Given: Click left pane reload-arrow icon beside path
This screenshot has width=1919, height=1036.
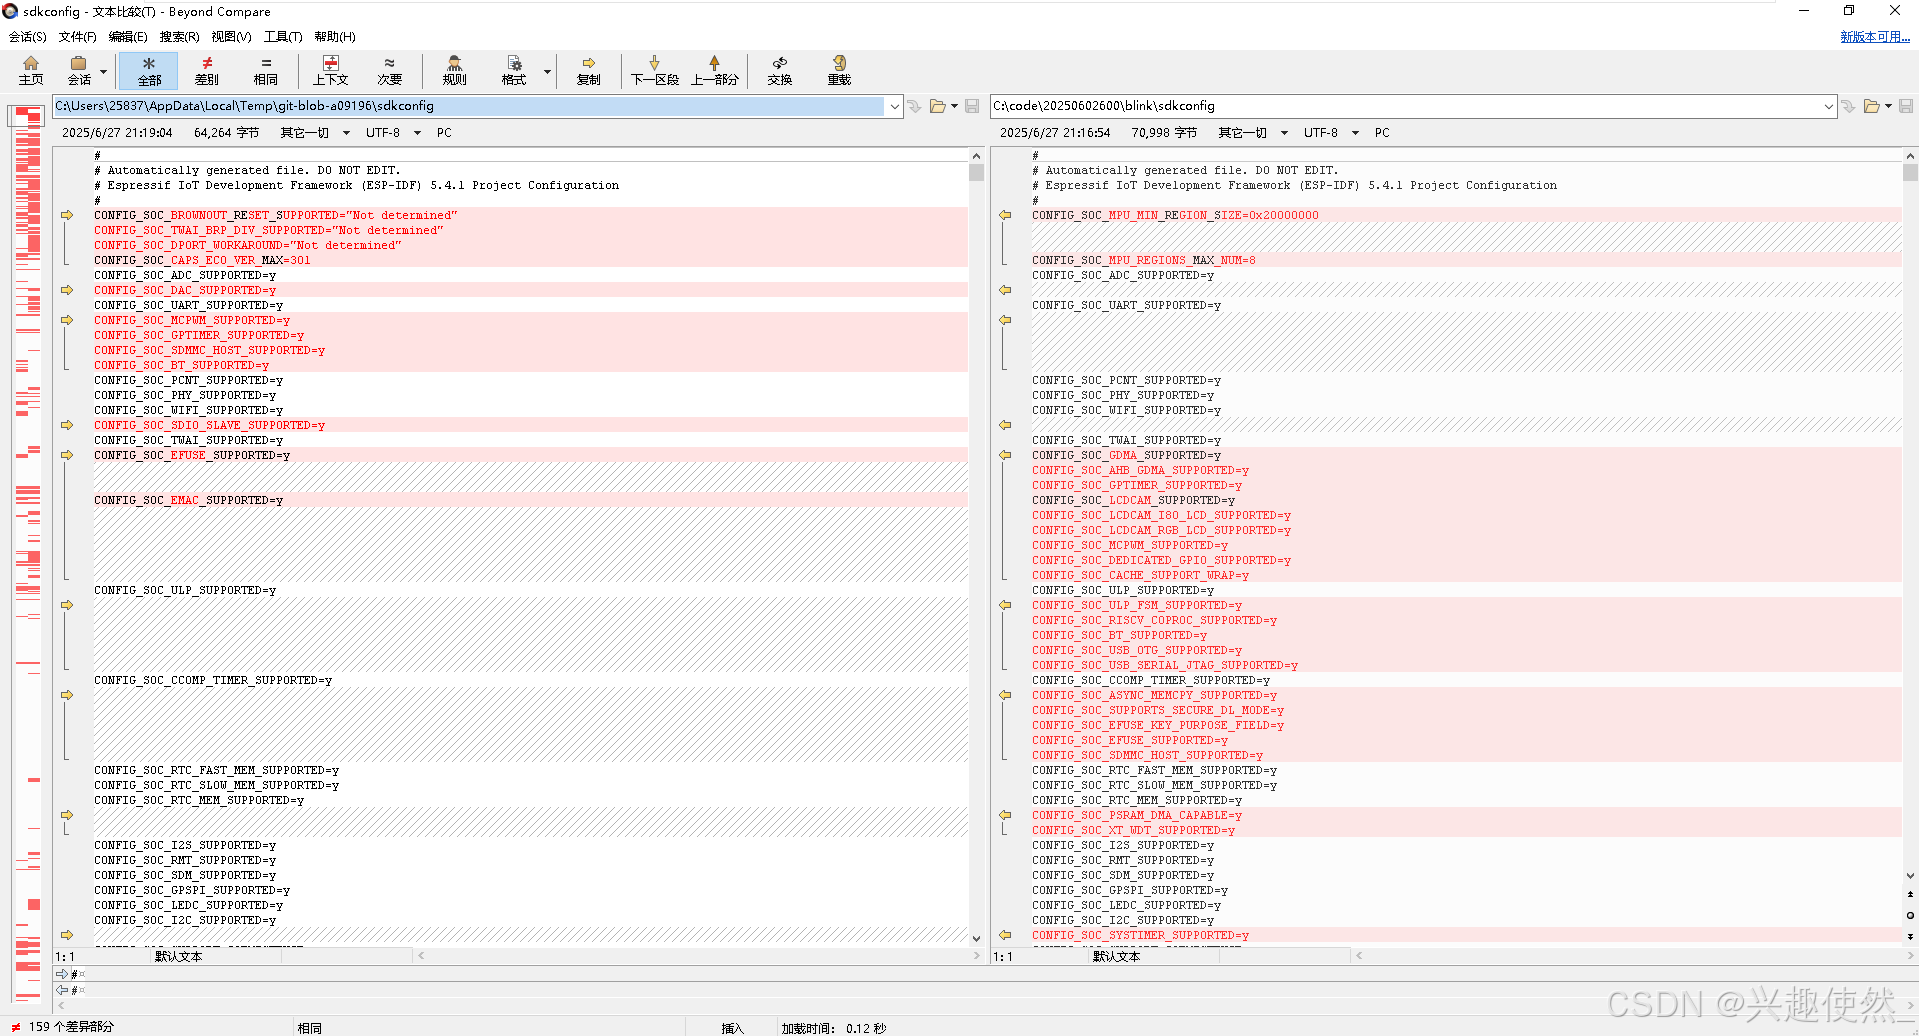Looking at the screenshot, I should 914,106.
